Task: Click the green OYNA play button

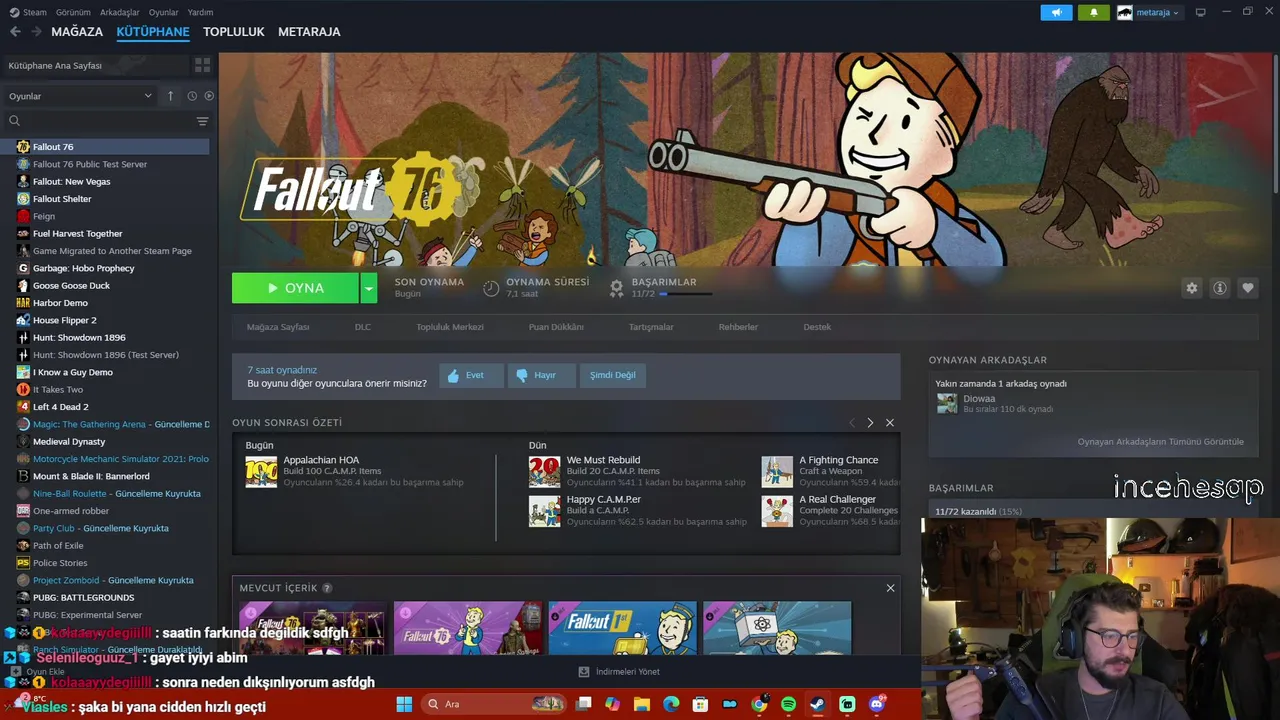Action: point(295,288)
